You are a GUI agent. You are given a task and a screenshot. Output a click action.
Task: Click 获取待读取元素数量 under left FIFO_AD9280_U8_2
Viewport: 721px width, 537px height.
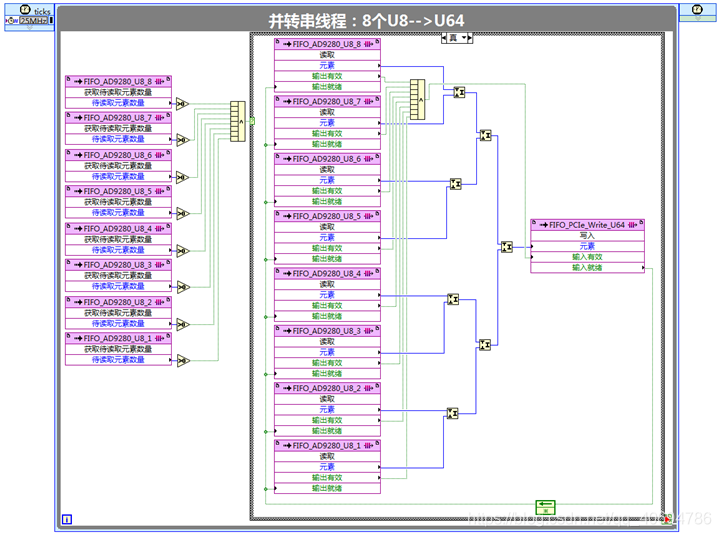pyautogui.click(x=118, y=313)
